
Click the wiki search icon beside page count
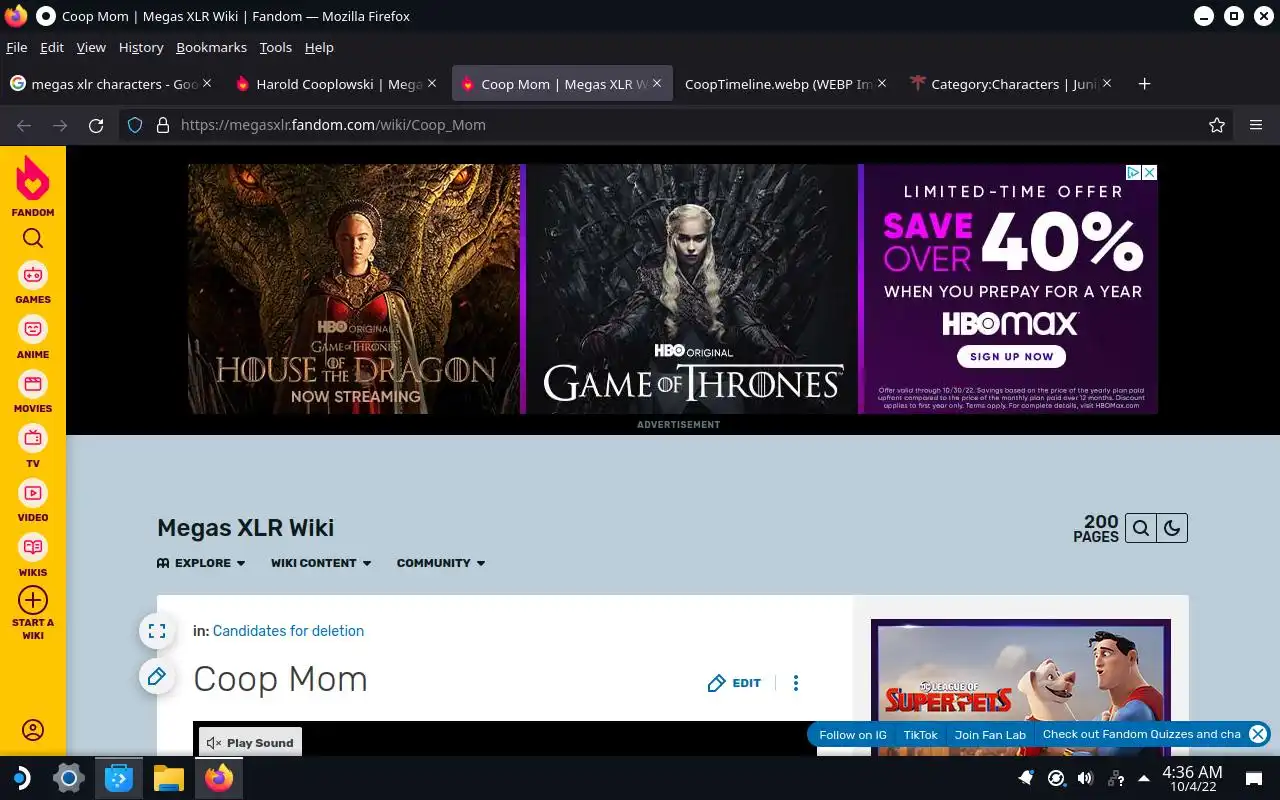click(1141, 528)
